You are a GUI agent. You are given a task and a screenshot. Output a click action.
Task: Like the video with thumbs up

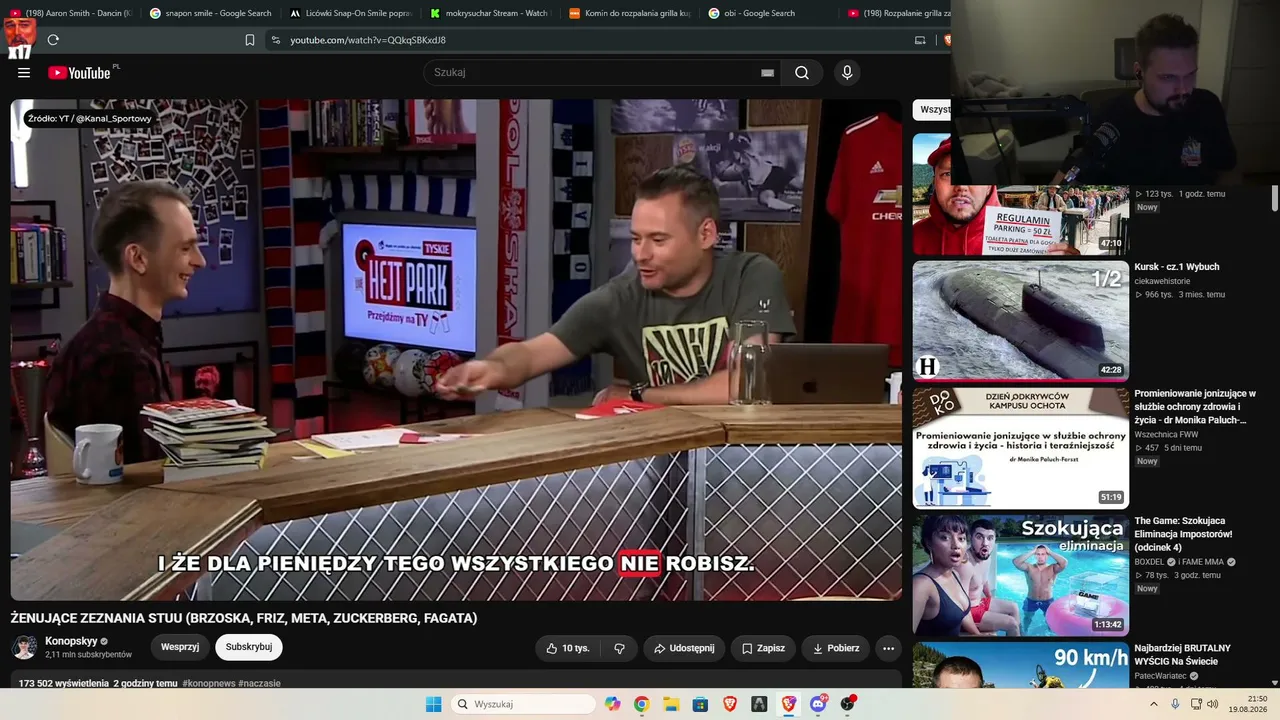pos(568,648)
